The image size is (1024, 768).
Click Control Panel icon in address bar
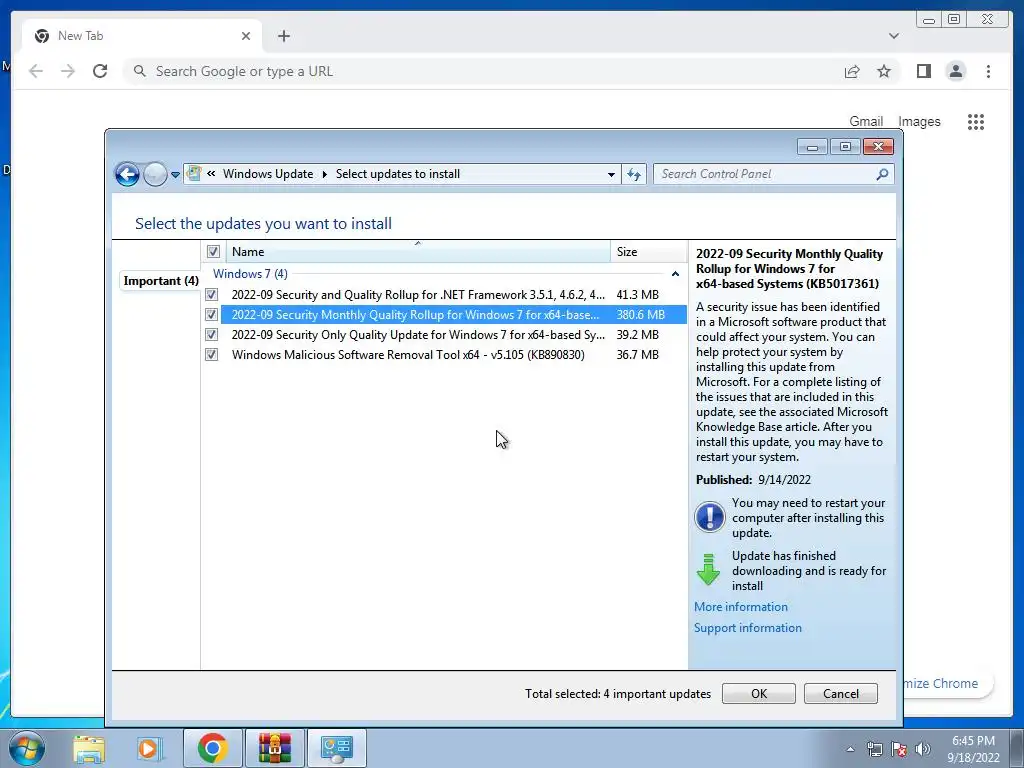(194, 174)
